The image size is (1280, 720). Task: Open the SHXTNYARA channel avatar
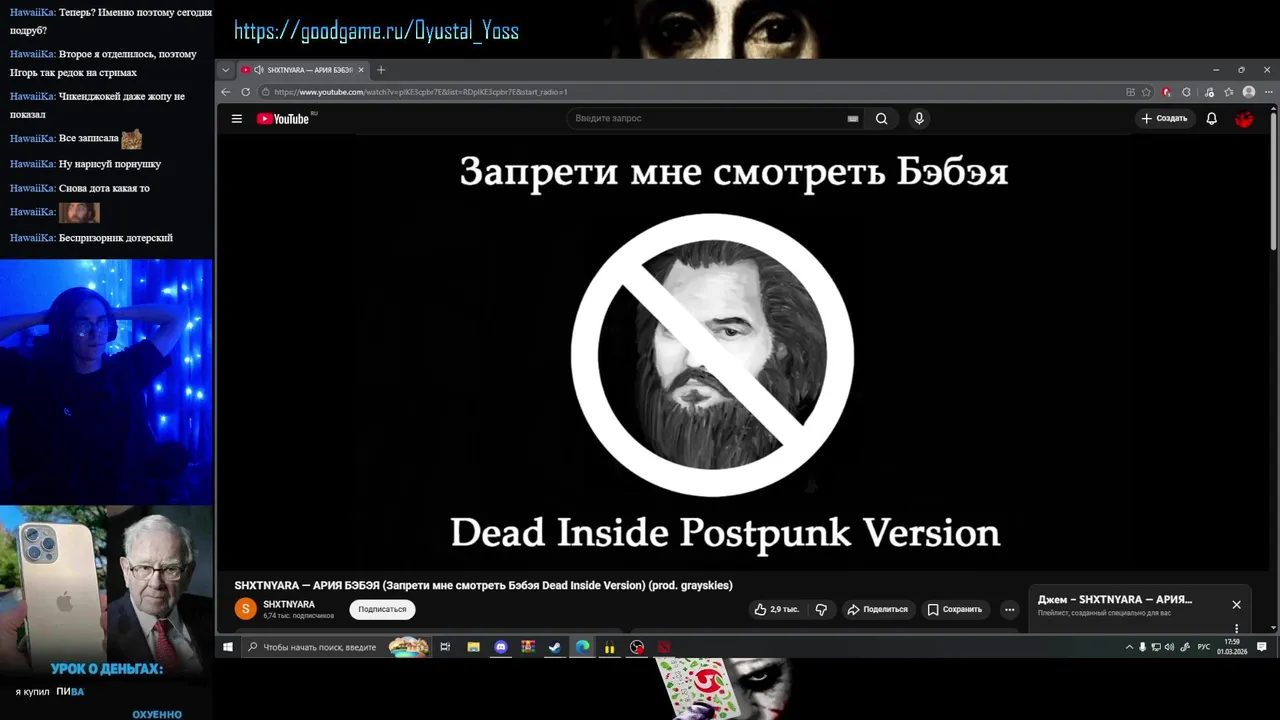click(x=246, y=609)
